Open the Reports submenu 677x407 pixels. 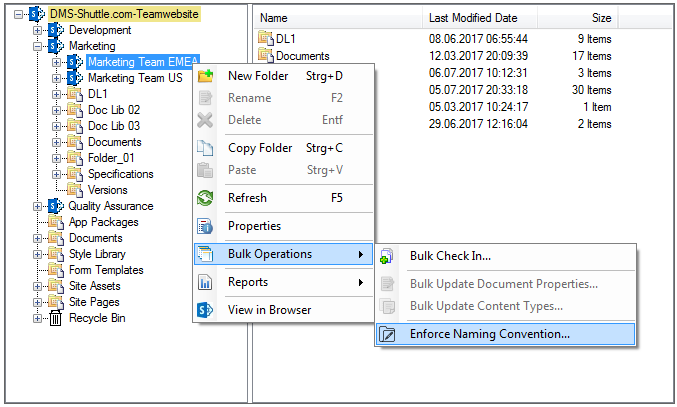tap(284, 282)
